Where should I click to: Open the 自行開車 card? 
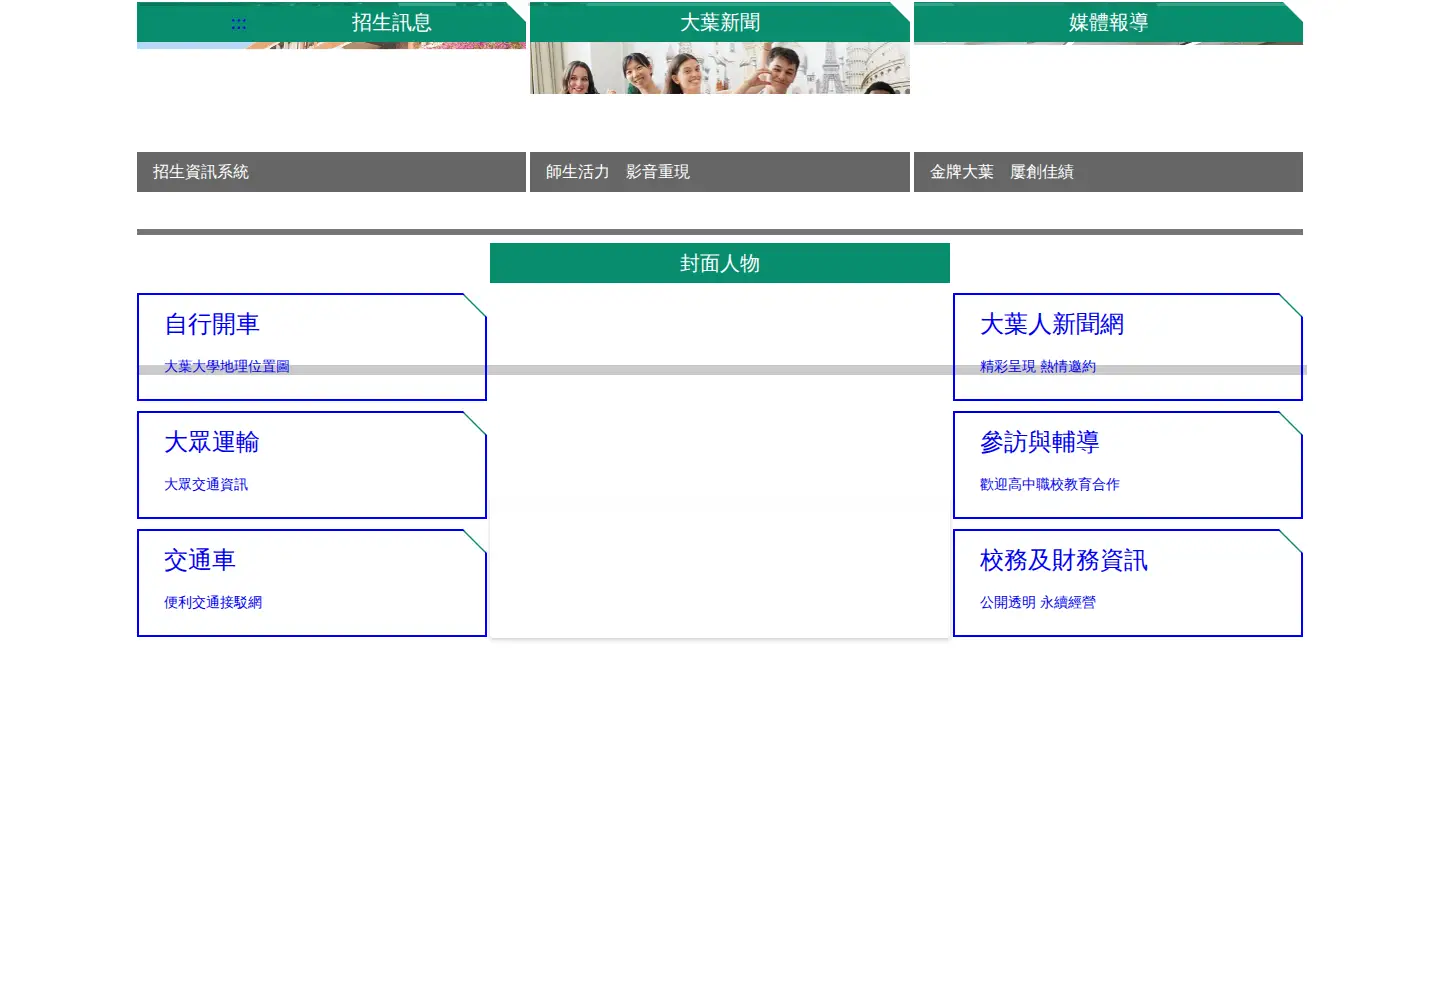312,347
